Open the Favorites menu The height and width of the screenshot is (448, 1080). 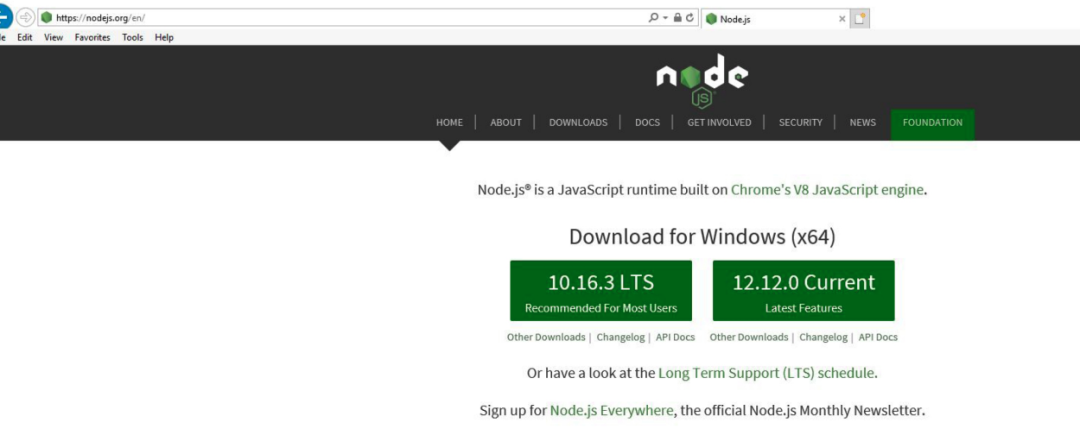click(92, 38)
